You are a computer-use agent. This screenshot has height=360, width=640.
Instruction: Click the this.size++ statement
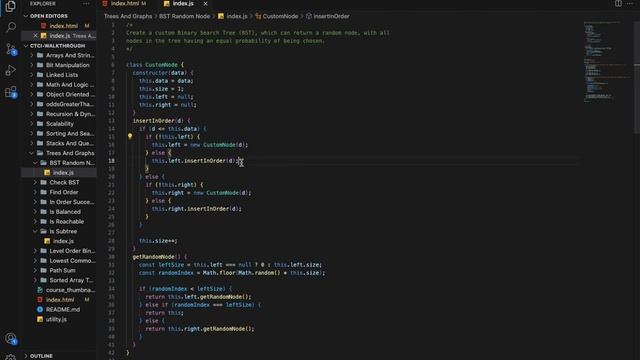coord(158,241)
